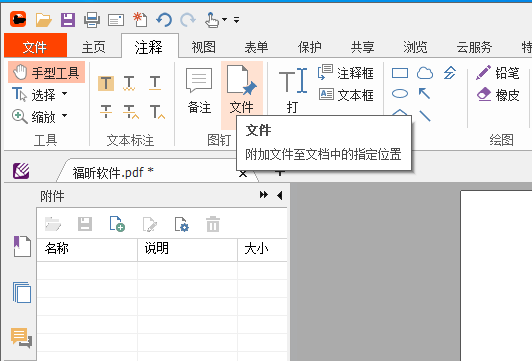Click the 注释框 callout tool
The width and height of the screenshot is (532, 361).
[345, 73]
